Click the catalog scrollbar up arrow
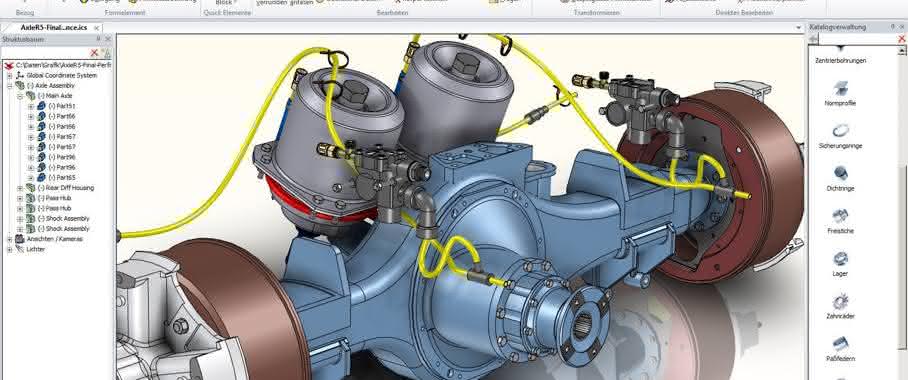The width and height of the screenshot is (908, 380). (x=903, y=50)
